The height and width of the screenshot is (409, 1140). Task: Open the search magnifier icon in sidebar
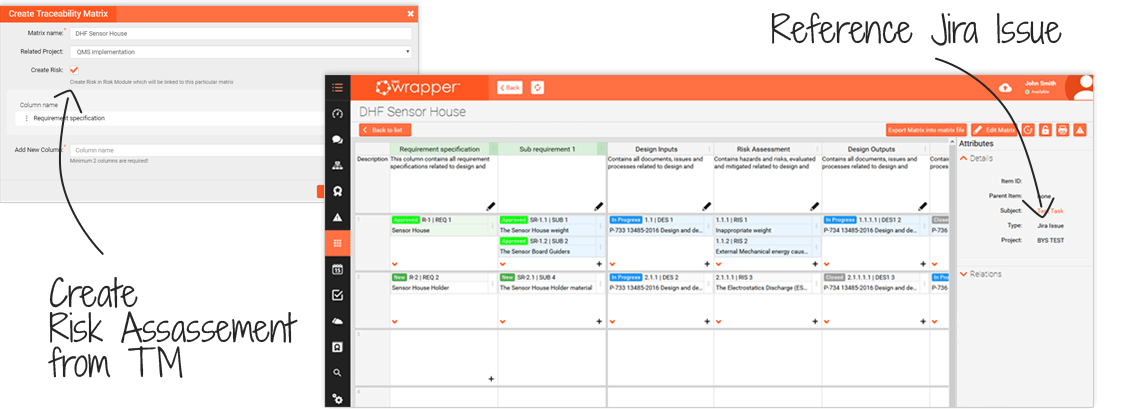point(337,373)
